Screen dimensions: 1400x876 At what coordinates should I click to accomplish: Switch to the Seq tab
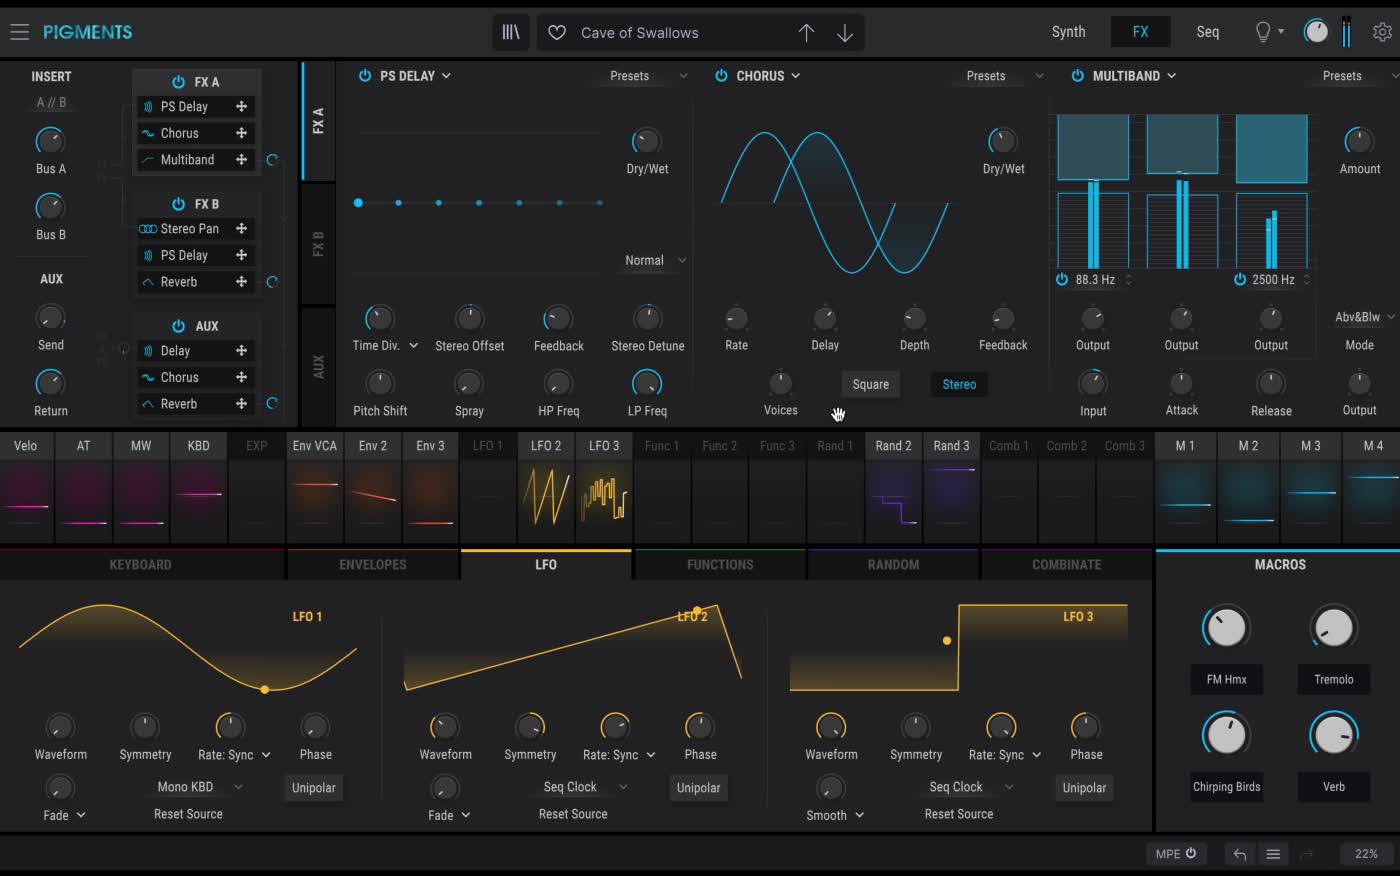coord(1208,32)
